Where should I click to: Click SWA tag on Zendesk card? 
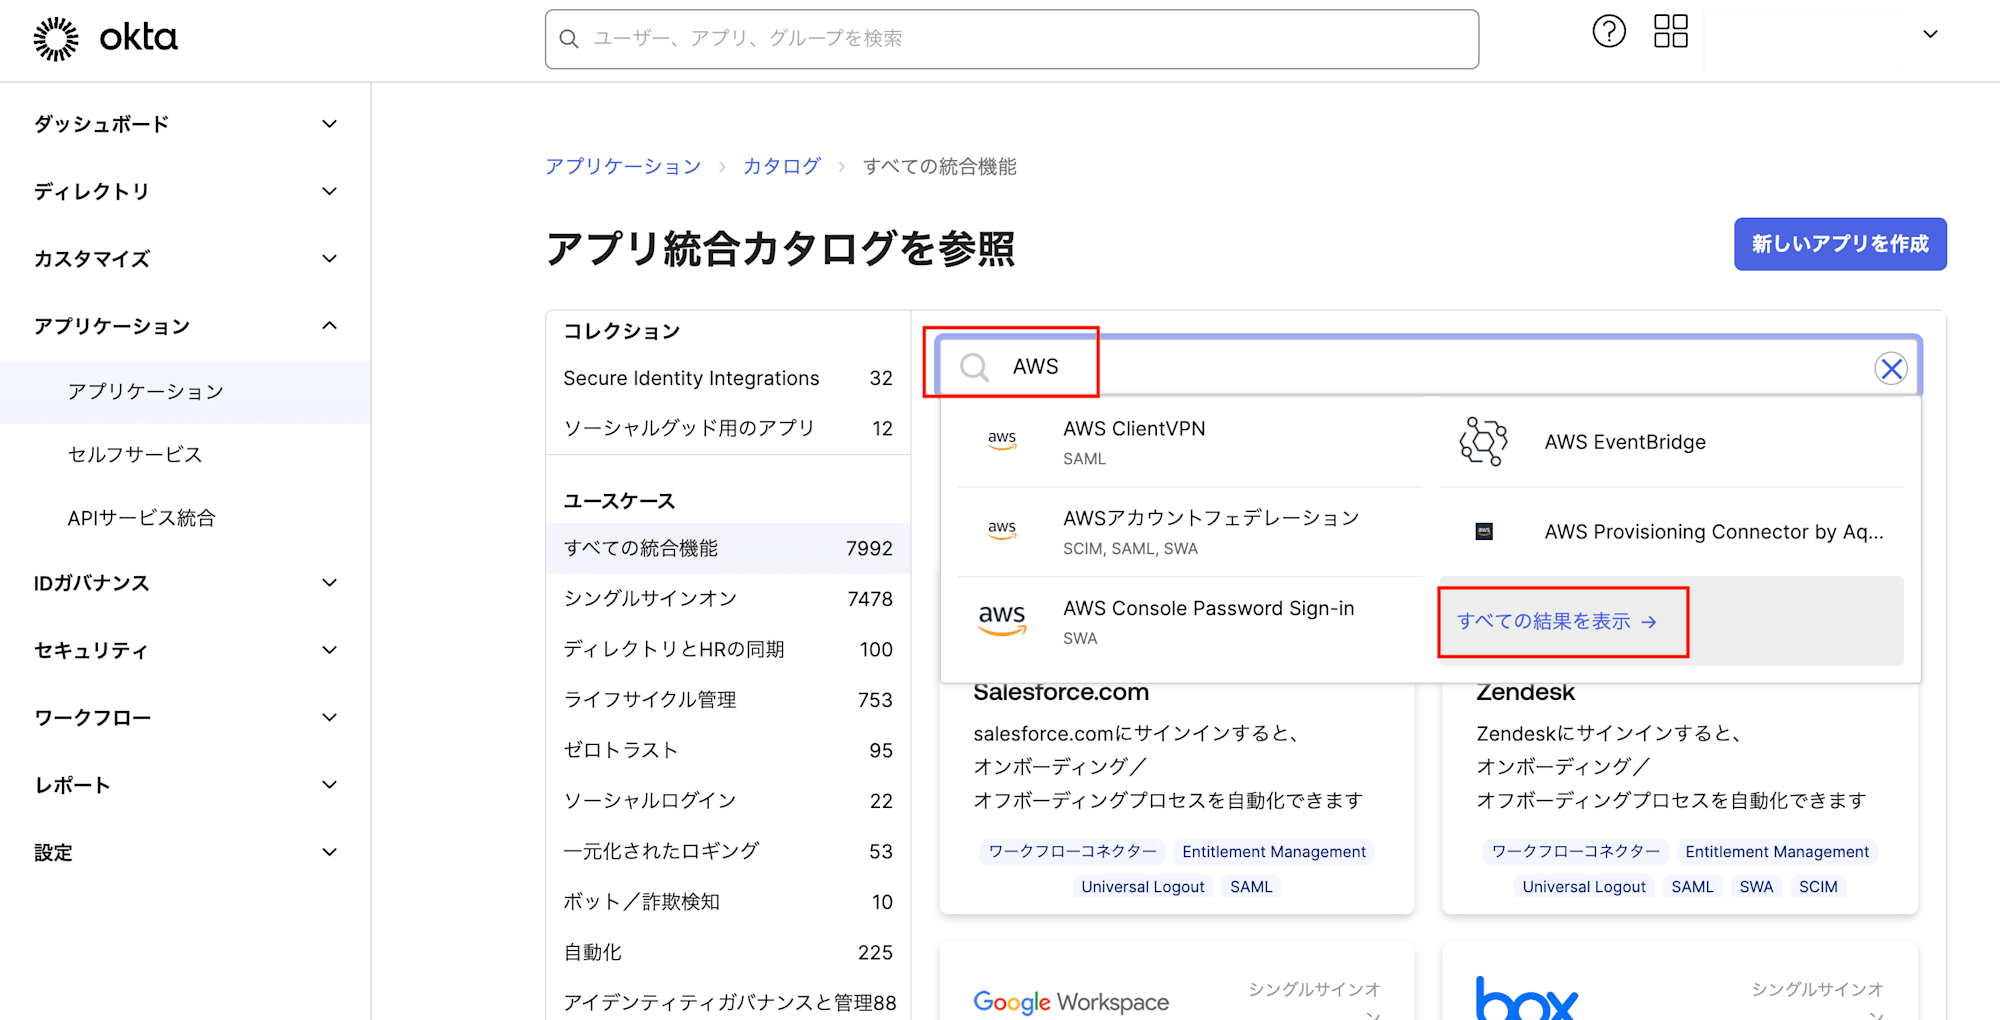click(x=1756, y=886)
